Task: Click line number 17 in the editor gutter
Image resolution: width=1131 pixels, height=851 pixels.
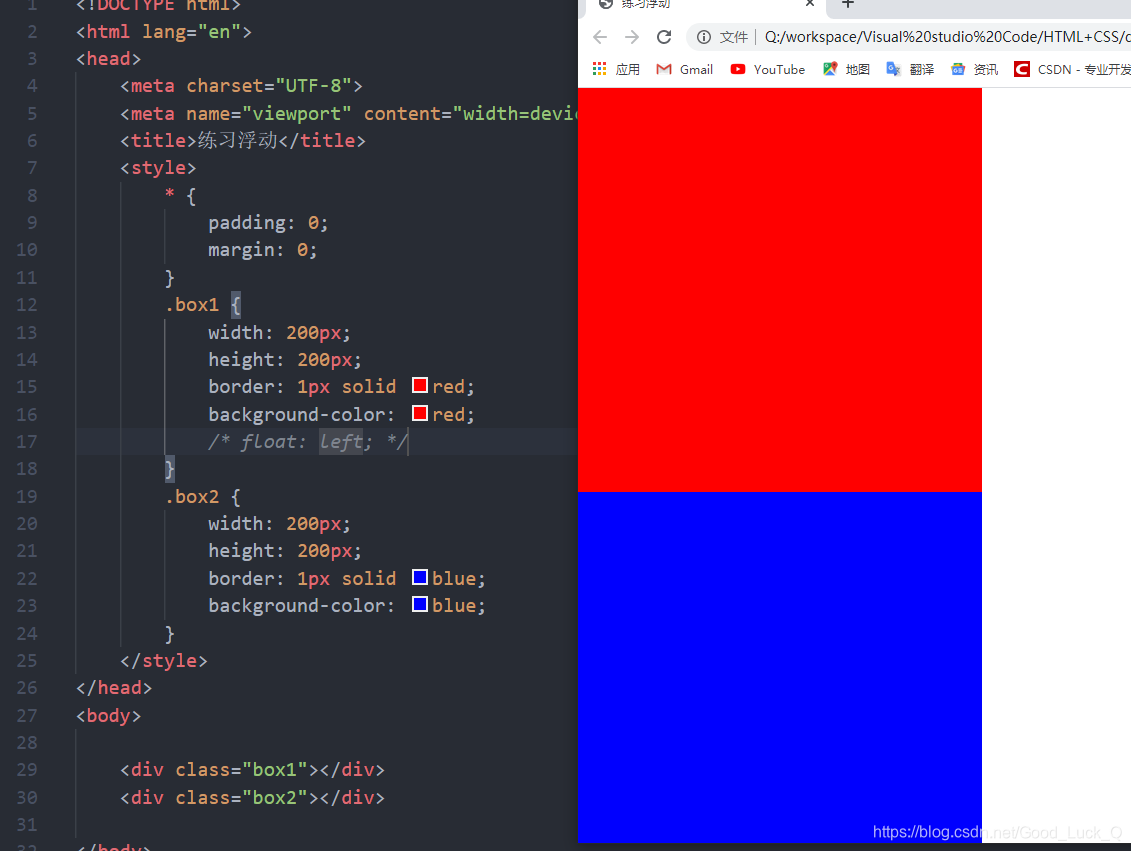Action: click(x=27, y=441)
